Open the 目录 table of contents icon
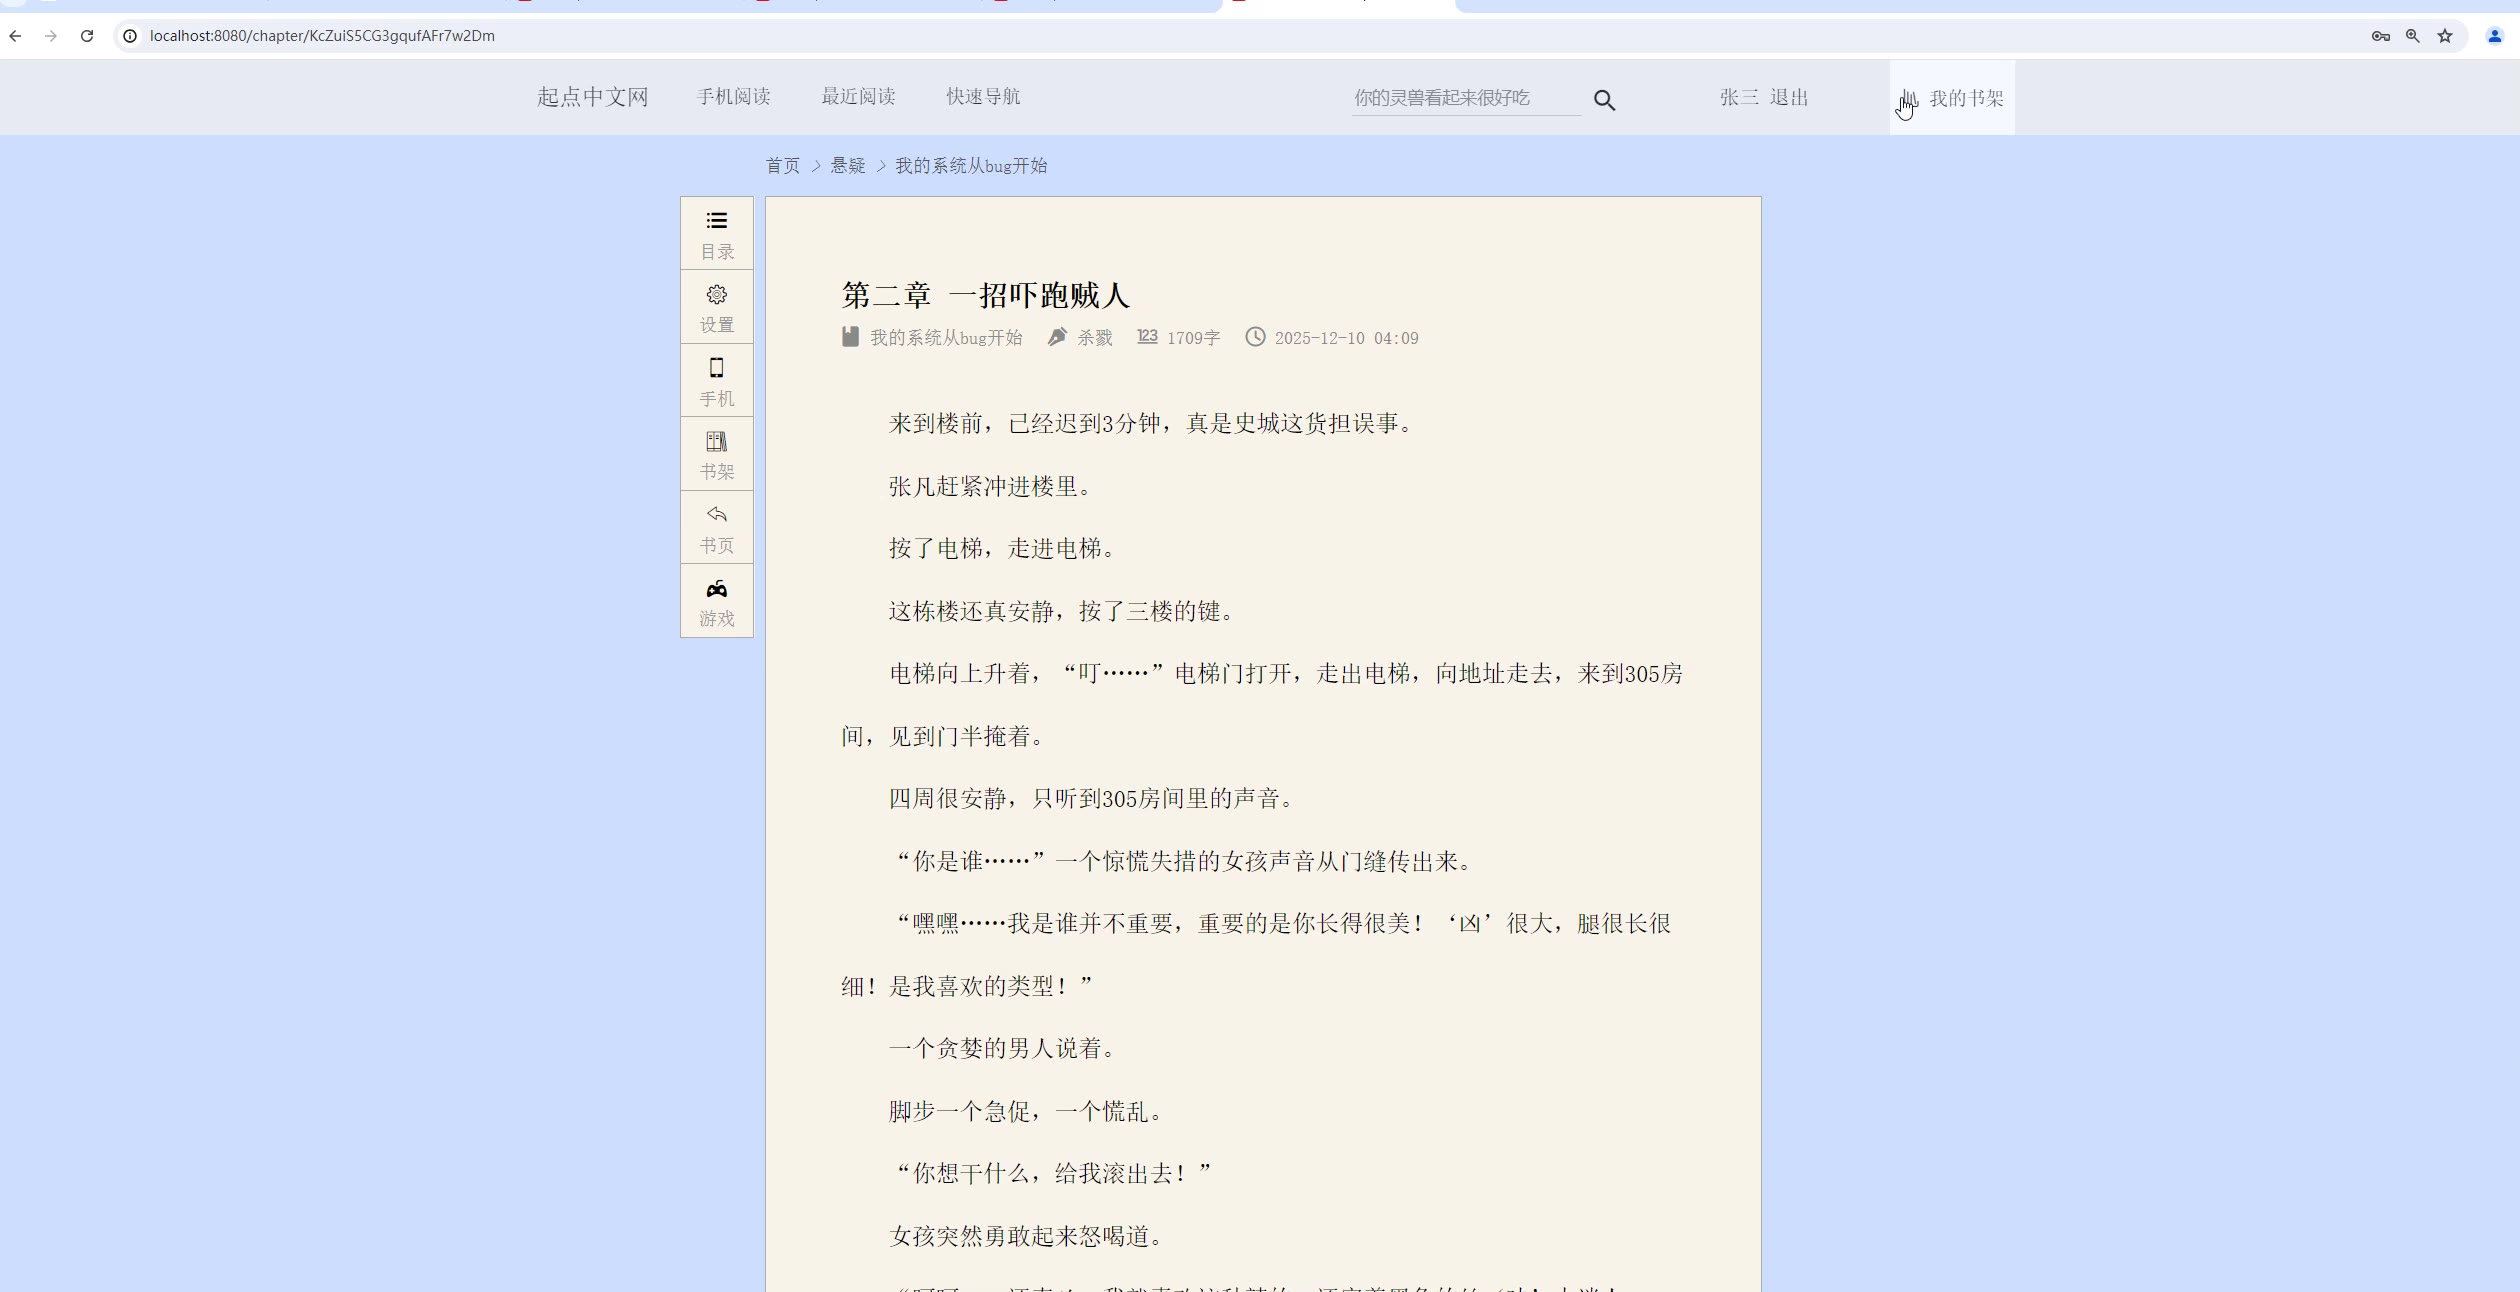Viewport: 2520px width, 1292px height. (x=716, y=234)
